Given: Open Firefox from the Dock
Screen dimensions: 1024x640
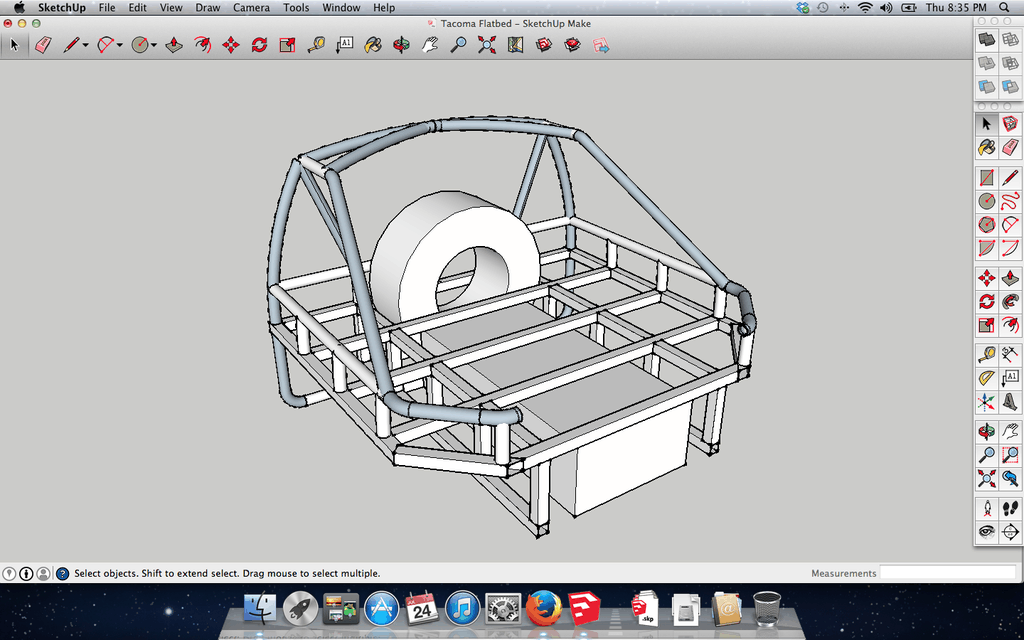Looking at the screenshot, I should click(543, 609).
